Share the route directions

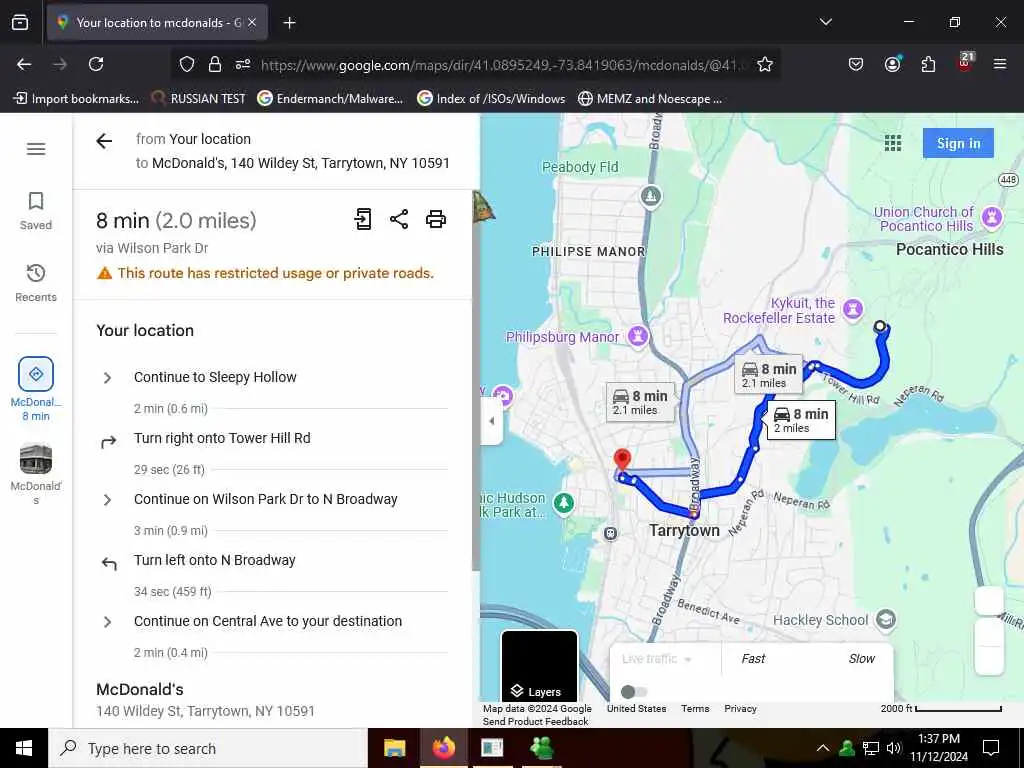point(399,219)
